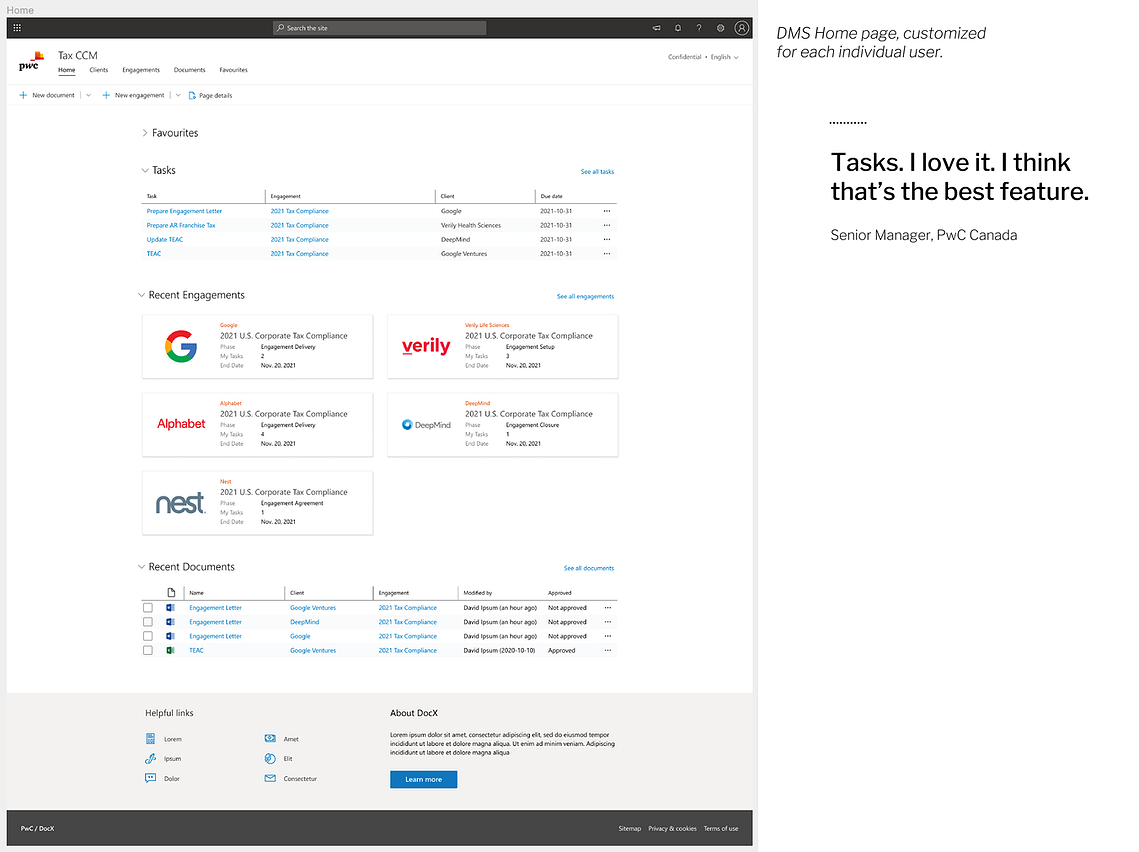Open more options for Update TEAC task
Screen dimensions: 1139x852
click(x=607, y=240)
